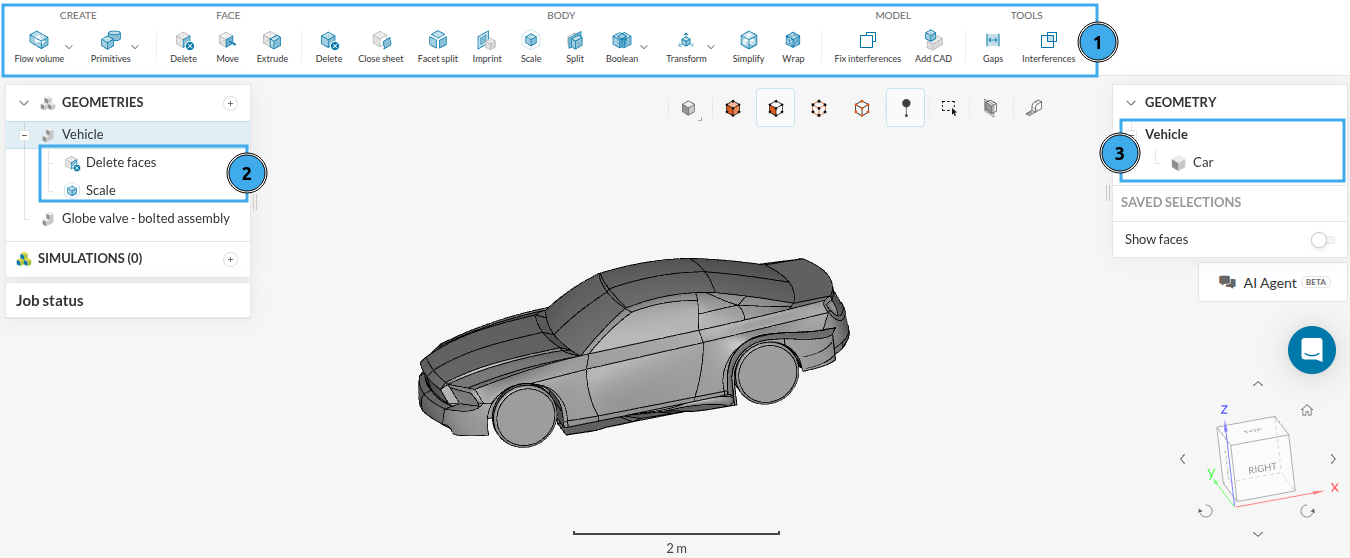Click the Add CAD icon
Viewport: 1350px width, 558px height.
(933, 41)
